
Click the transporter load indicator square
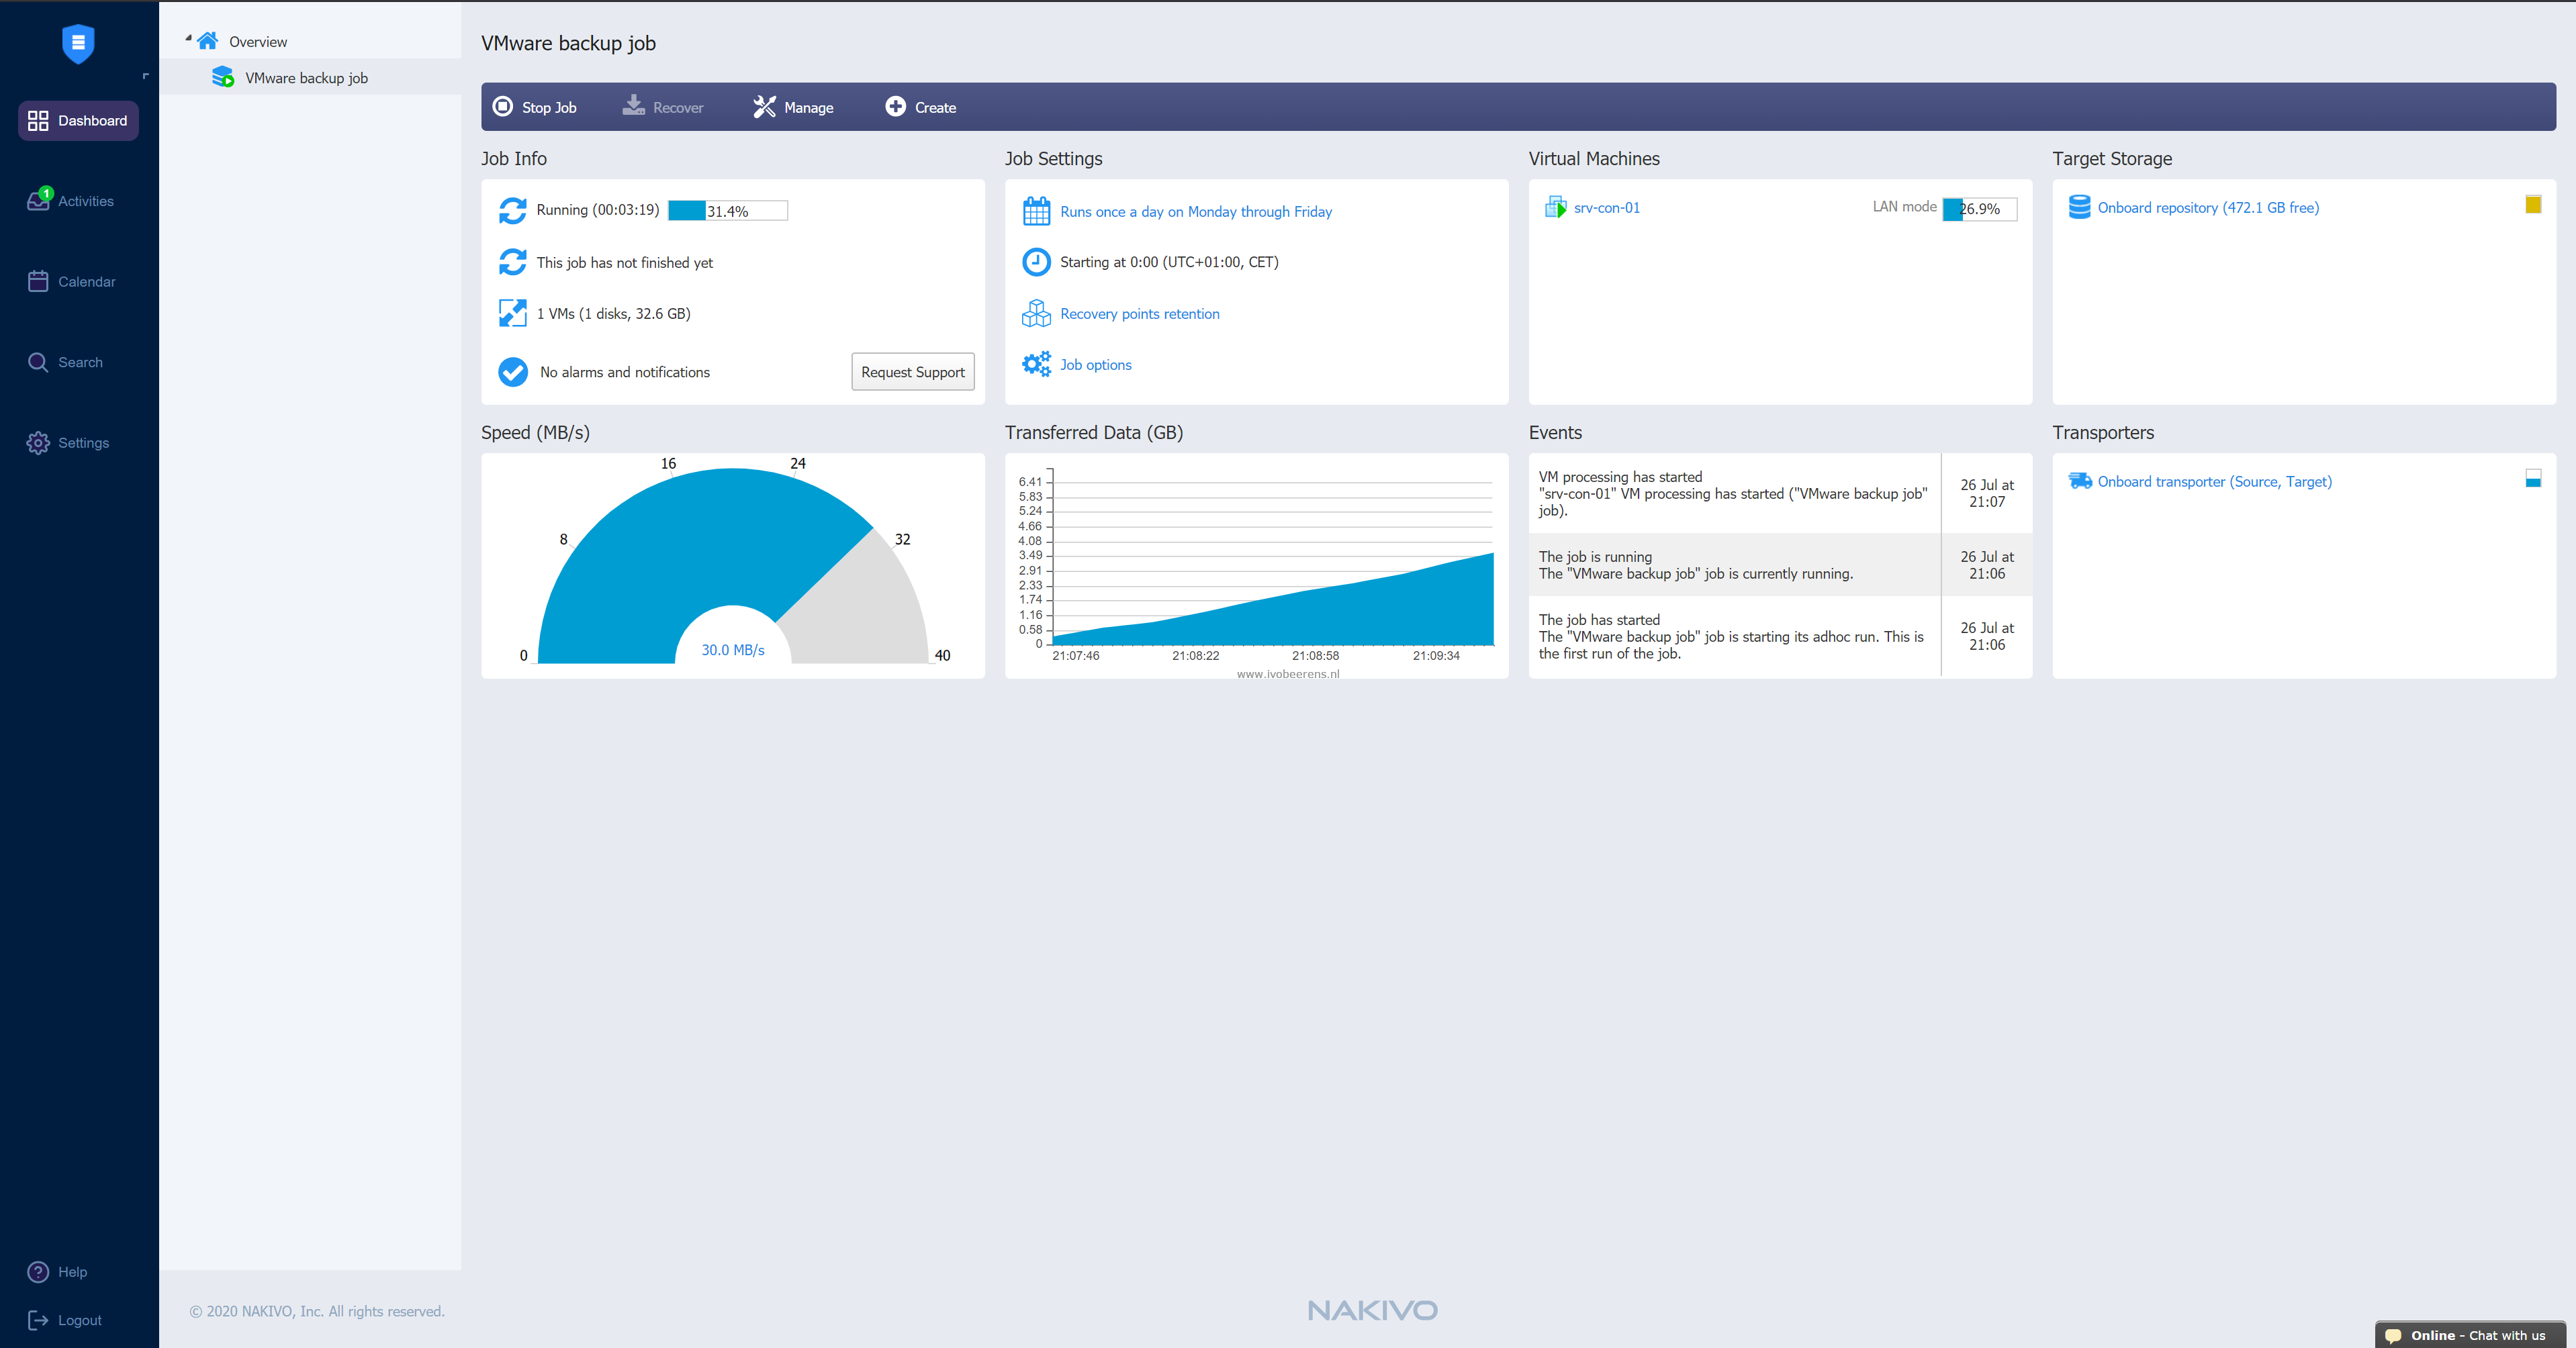pos(2533,479)
